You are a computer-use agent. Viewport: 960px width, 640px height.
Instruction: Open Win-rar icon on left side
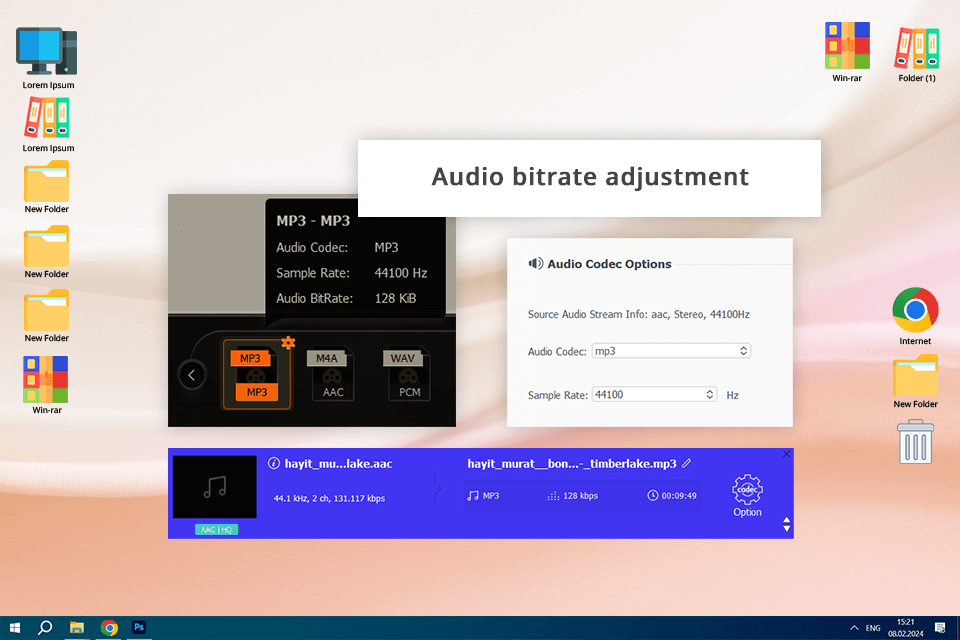47,385
